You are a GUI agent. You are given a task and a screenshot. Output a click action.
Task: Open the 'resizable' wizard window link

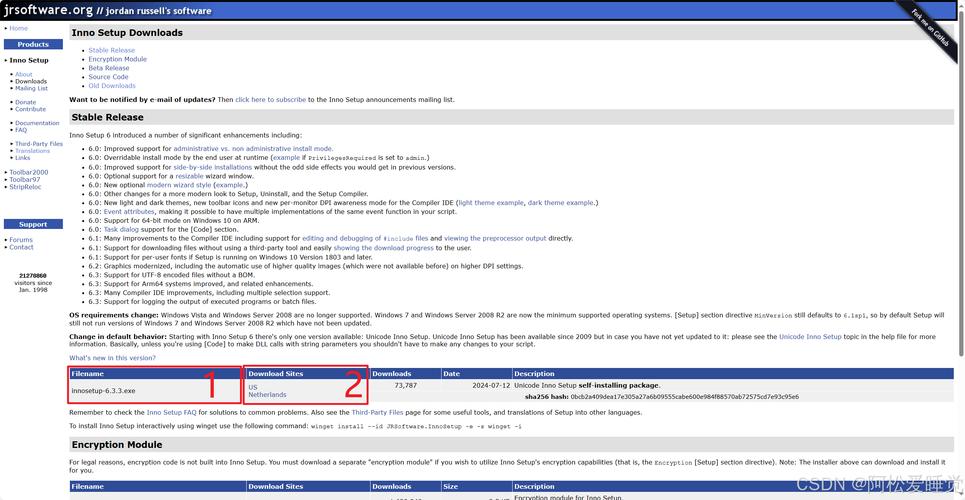tap(189, 176)
